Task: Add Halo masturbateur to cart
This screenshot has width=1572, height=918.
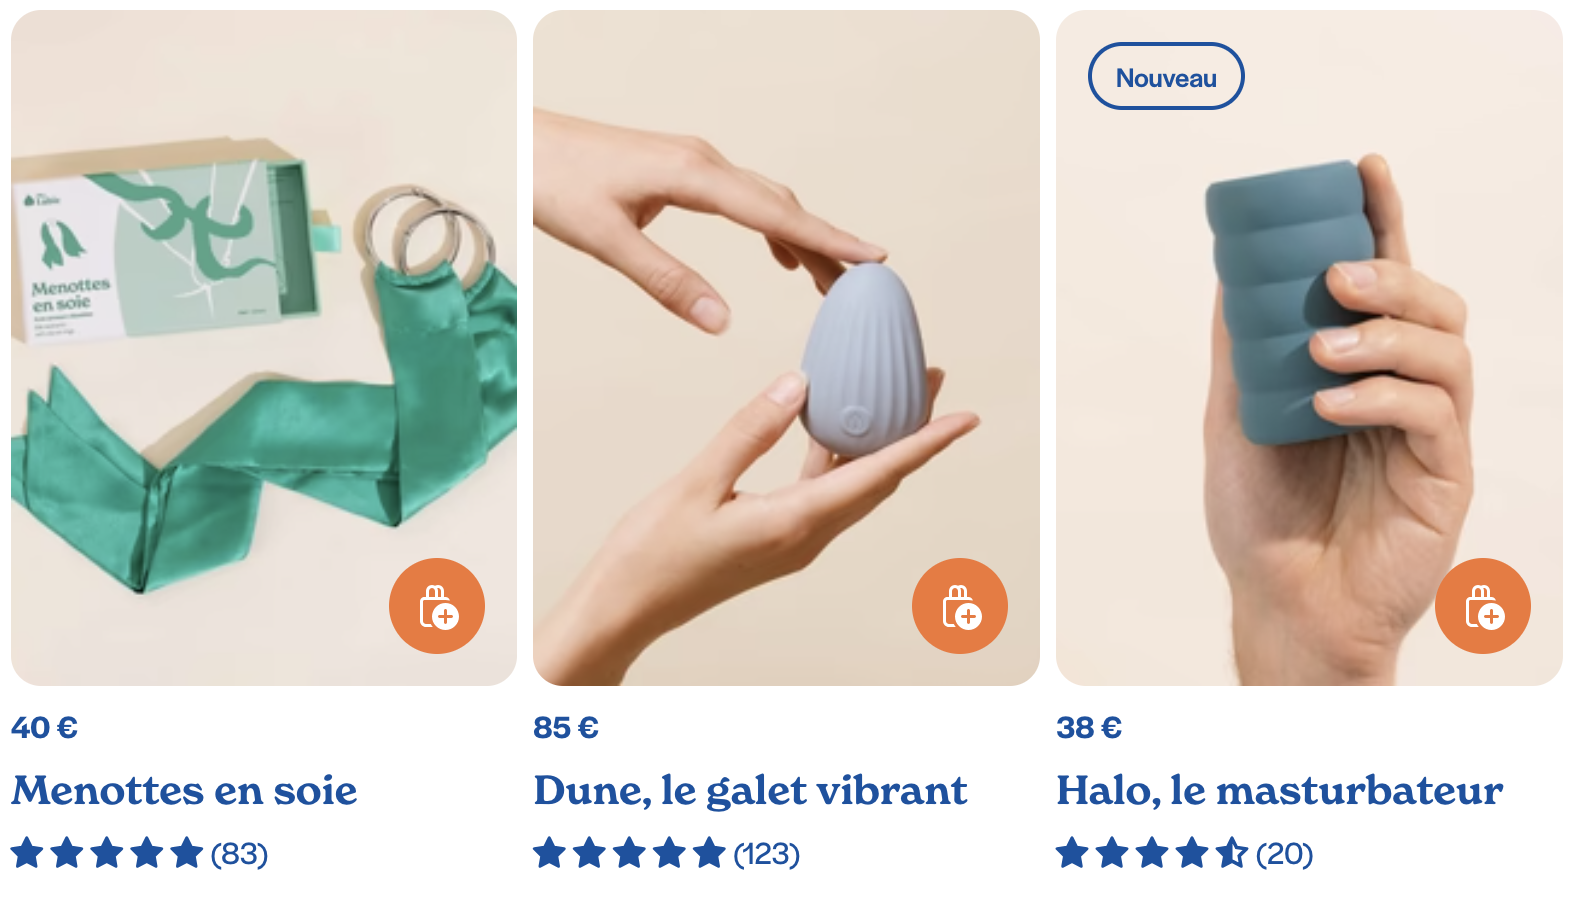Action: (x=1483, y=606)
